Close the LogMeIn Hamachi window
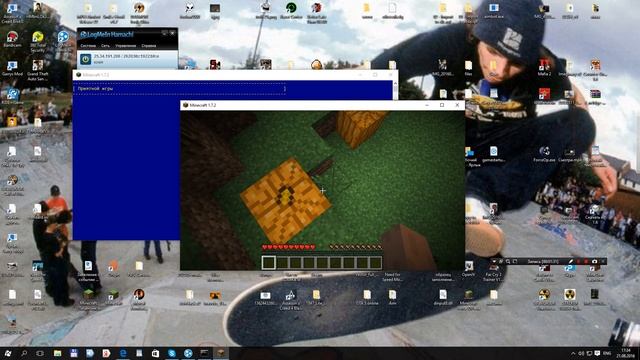 click(172, 33)
